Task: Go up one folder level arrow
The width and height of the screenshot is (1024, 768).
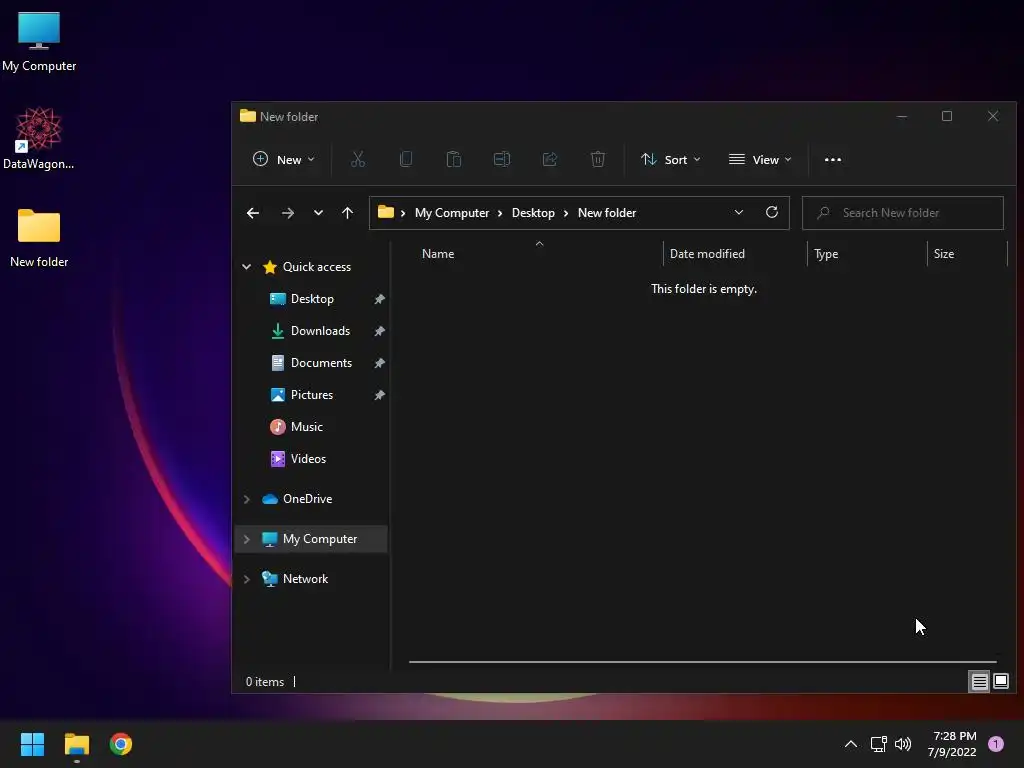Action: click(x=347, y=213)
